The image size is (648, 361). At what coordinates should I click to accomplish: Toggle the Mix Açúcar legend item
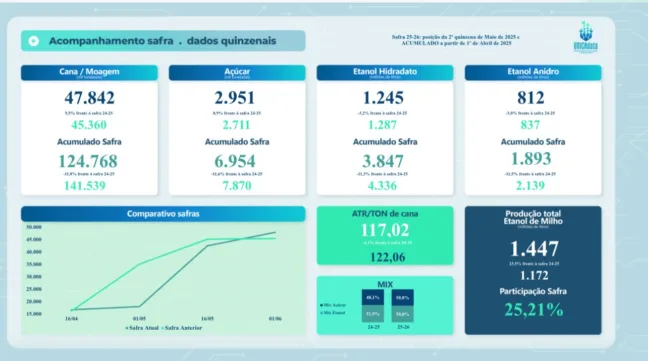coord(333,305)
